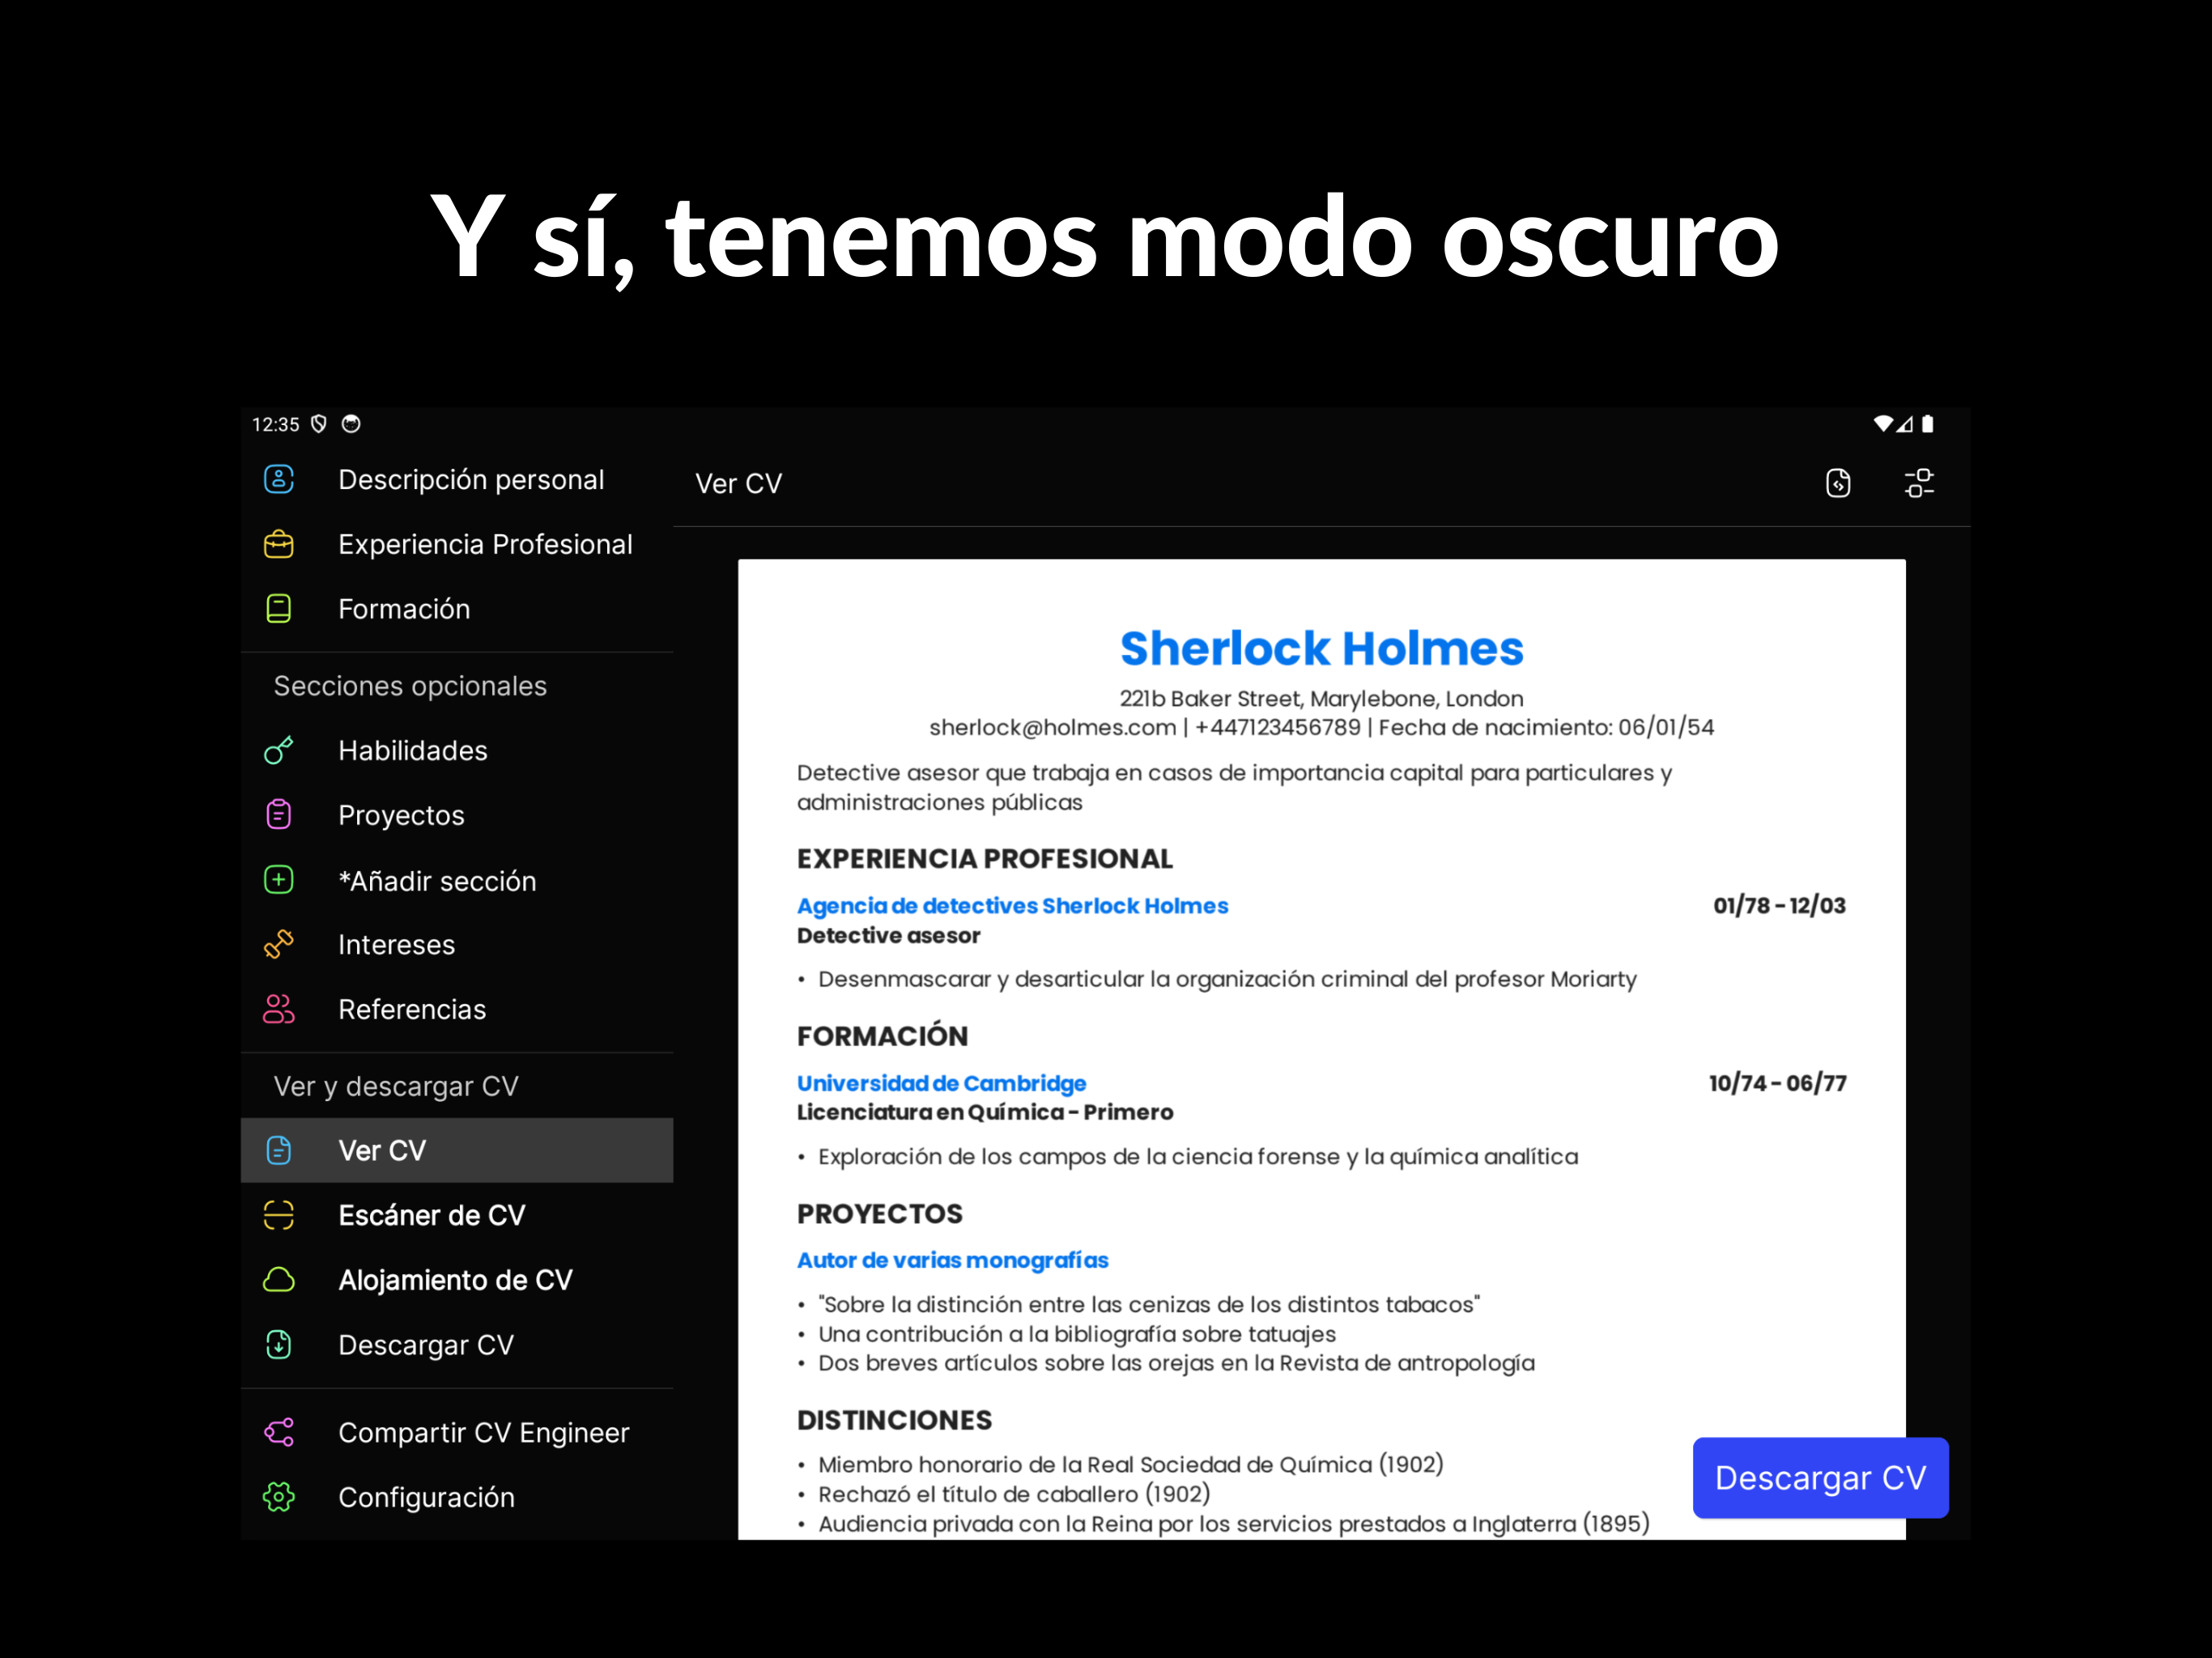The image size is (2212, 1658).
Task: Open the CV adjustments sliders icon
Action: tap(1919, 483)
